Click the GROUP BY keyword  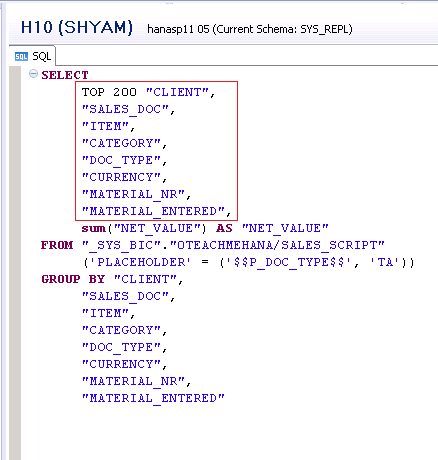(73, 279)
